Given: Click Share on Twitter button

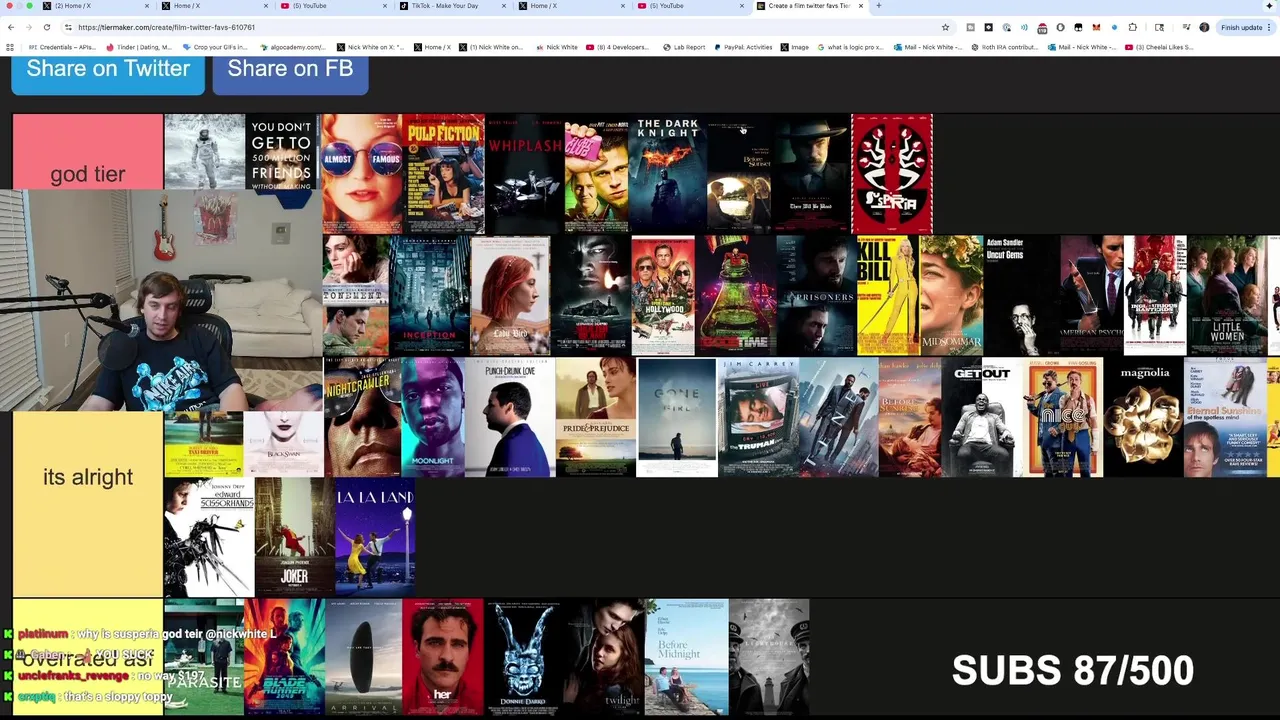Looking at the screenshot, I should tap(108, 70).
